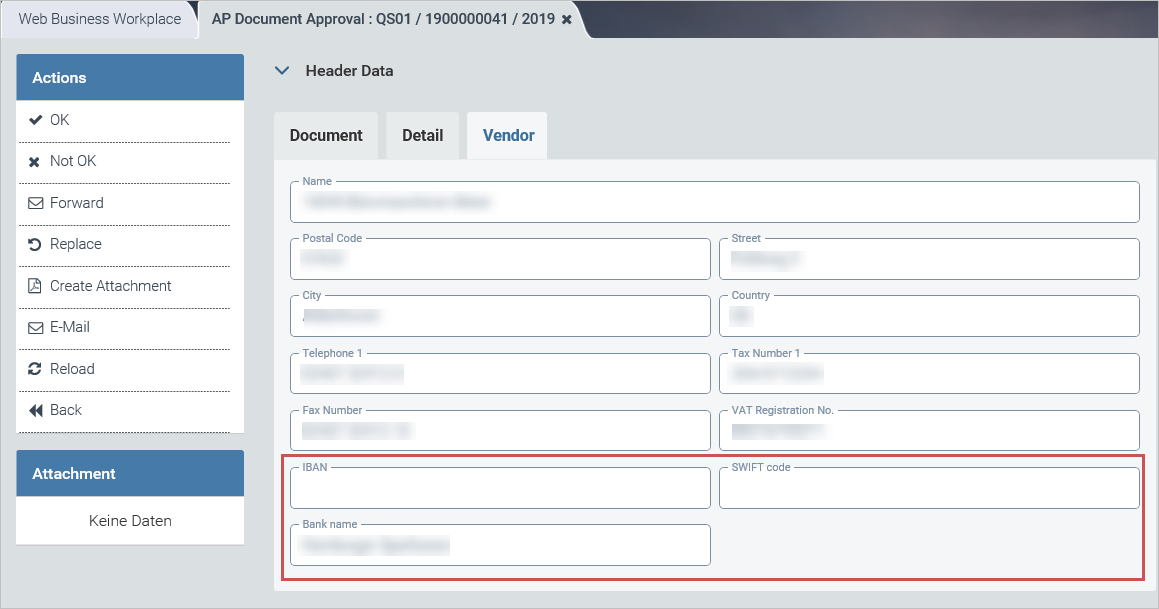Viewport: 1159px width, 609px height.
Task: Click the Create Attachment PDF icon
Action: point(35,286)
